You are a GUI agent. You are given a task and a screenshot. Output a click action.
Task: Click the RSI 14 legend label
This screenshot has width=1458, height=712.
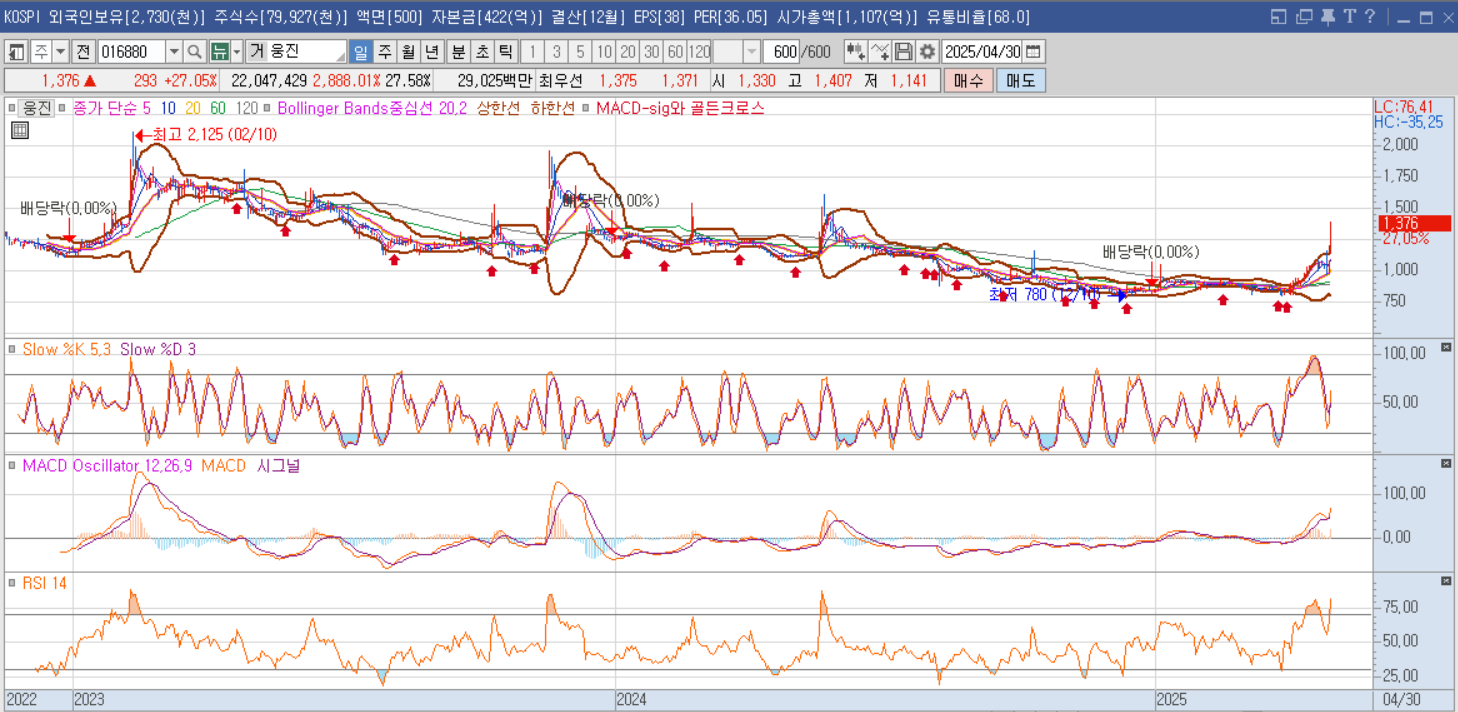tap(44, 583)
